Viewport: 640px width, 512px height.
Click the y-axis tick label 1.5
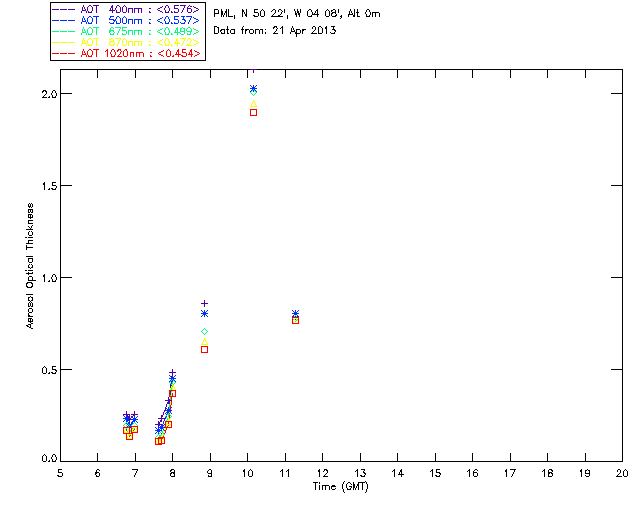[x=49, y=186]
